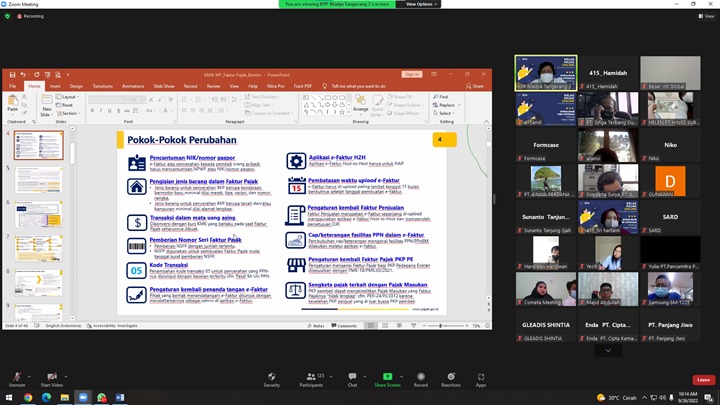
Task: Expand the View Options dropdown
Action: coord(421,4)
